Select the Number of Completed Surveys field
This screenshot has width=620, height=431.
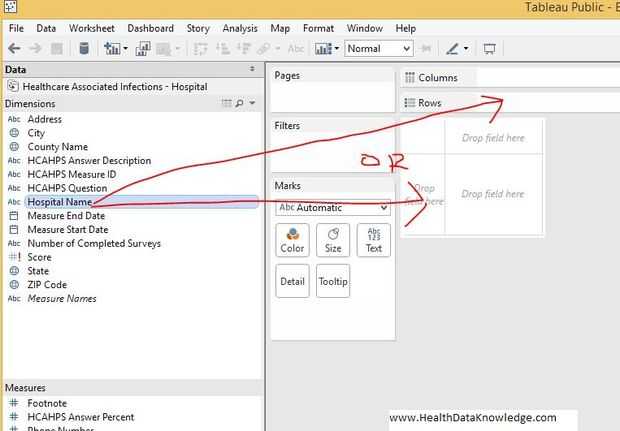[x=94, y=244]
